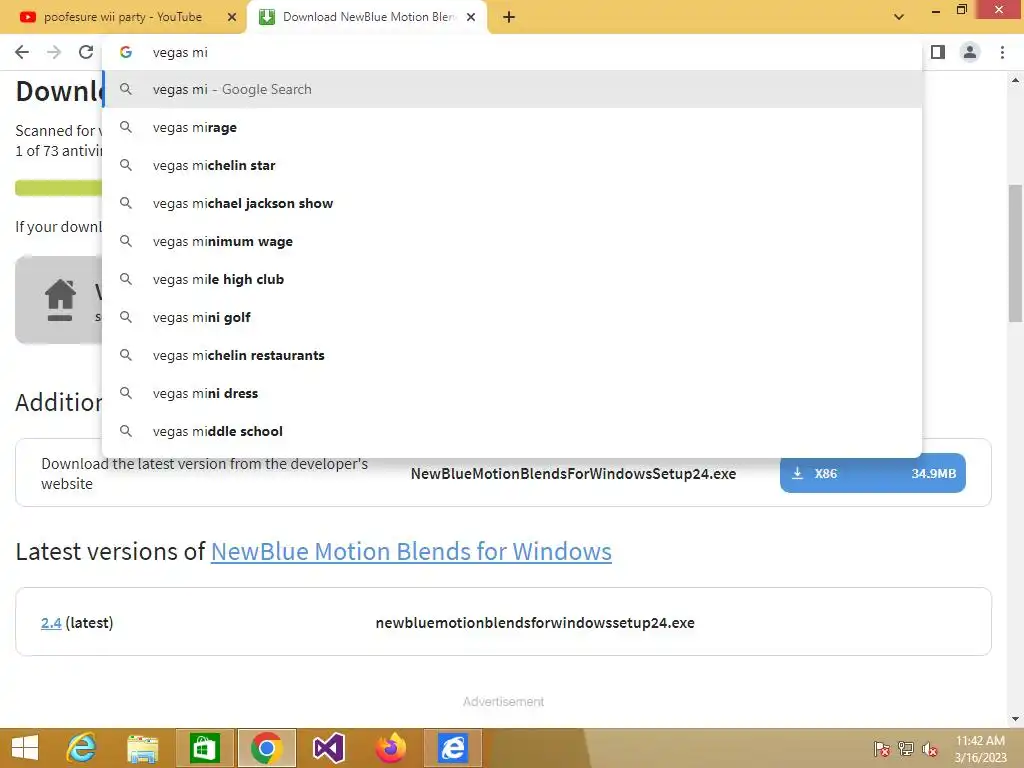
Task: Open the Windows Start button
Action: (x=25, y=748)
